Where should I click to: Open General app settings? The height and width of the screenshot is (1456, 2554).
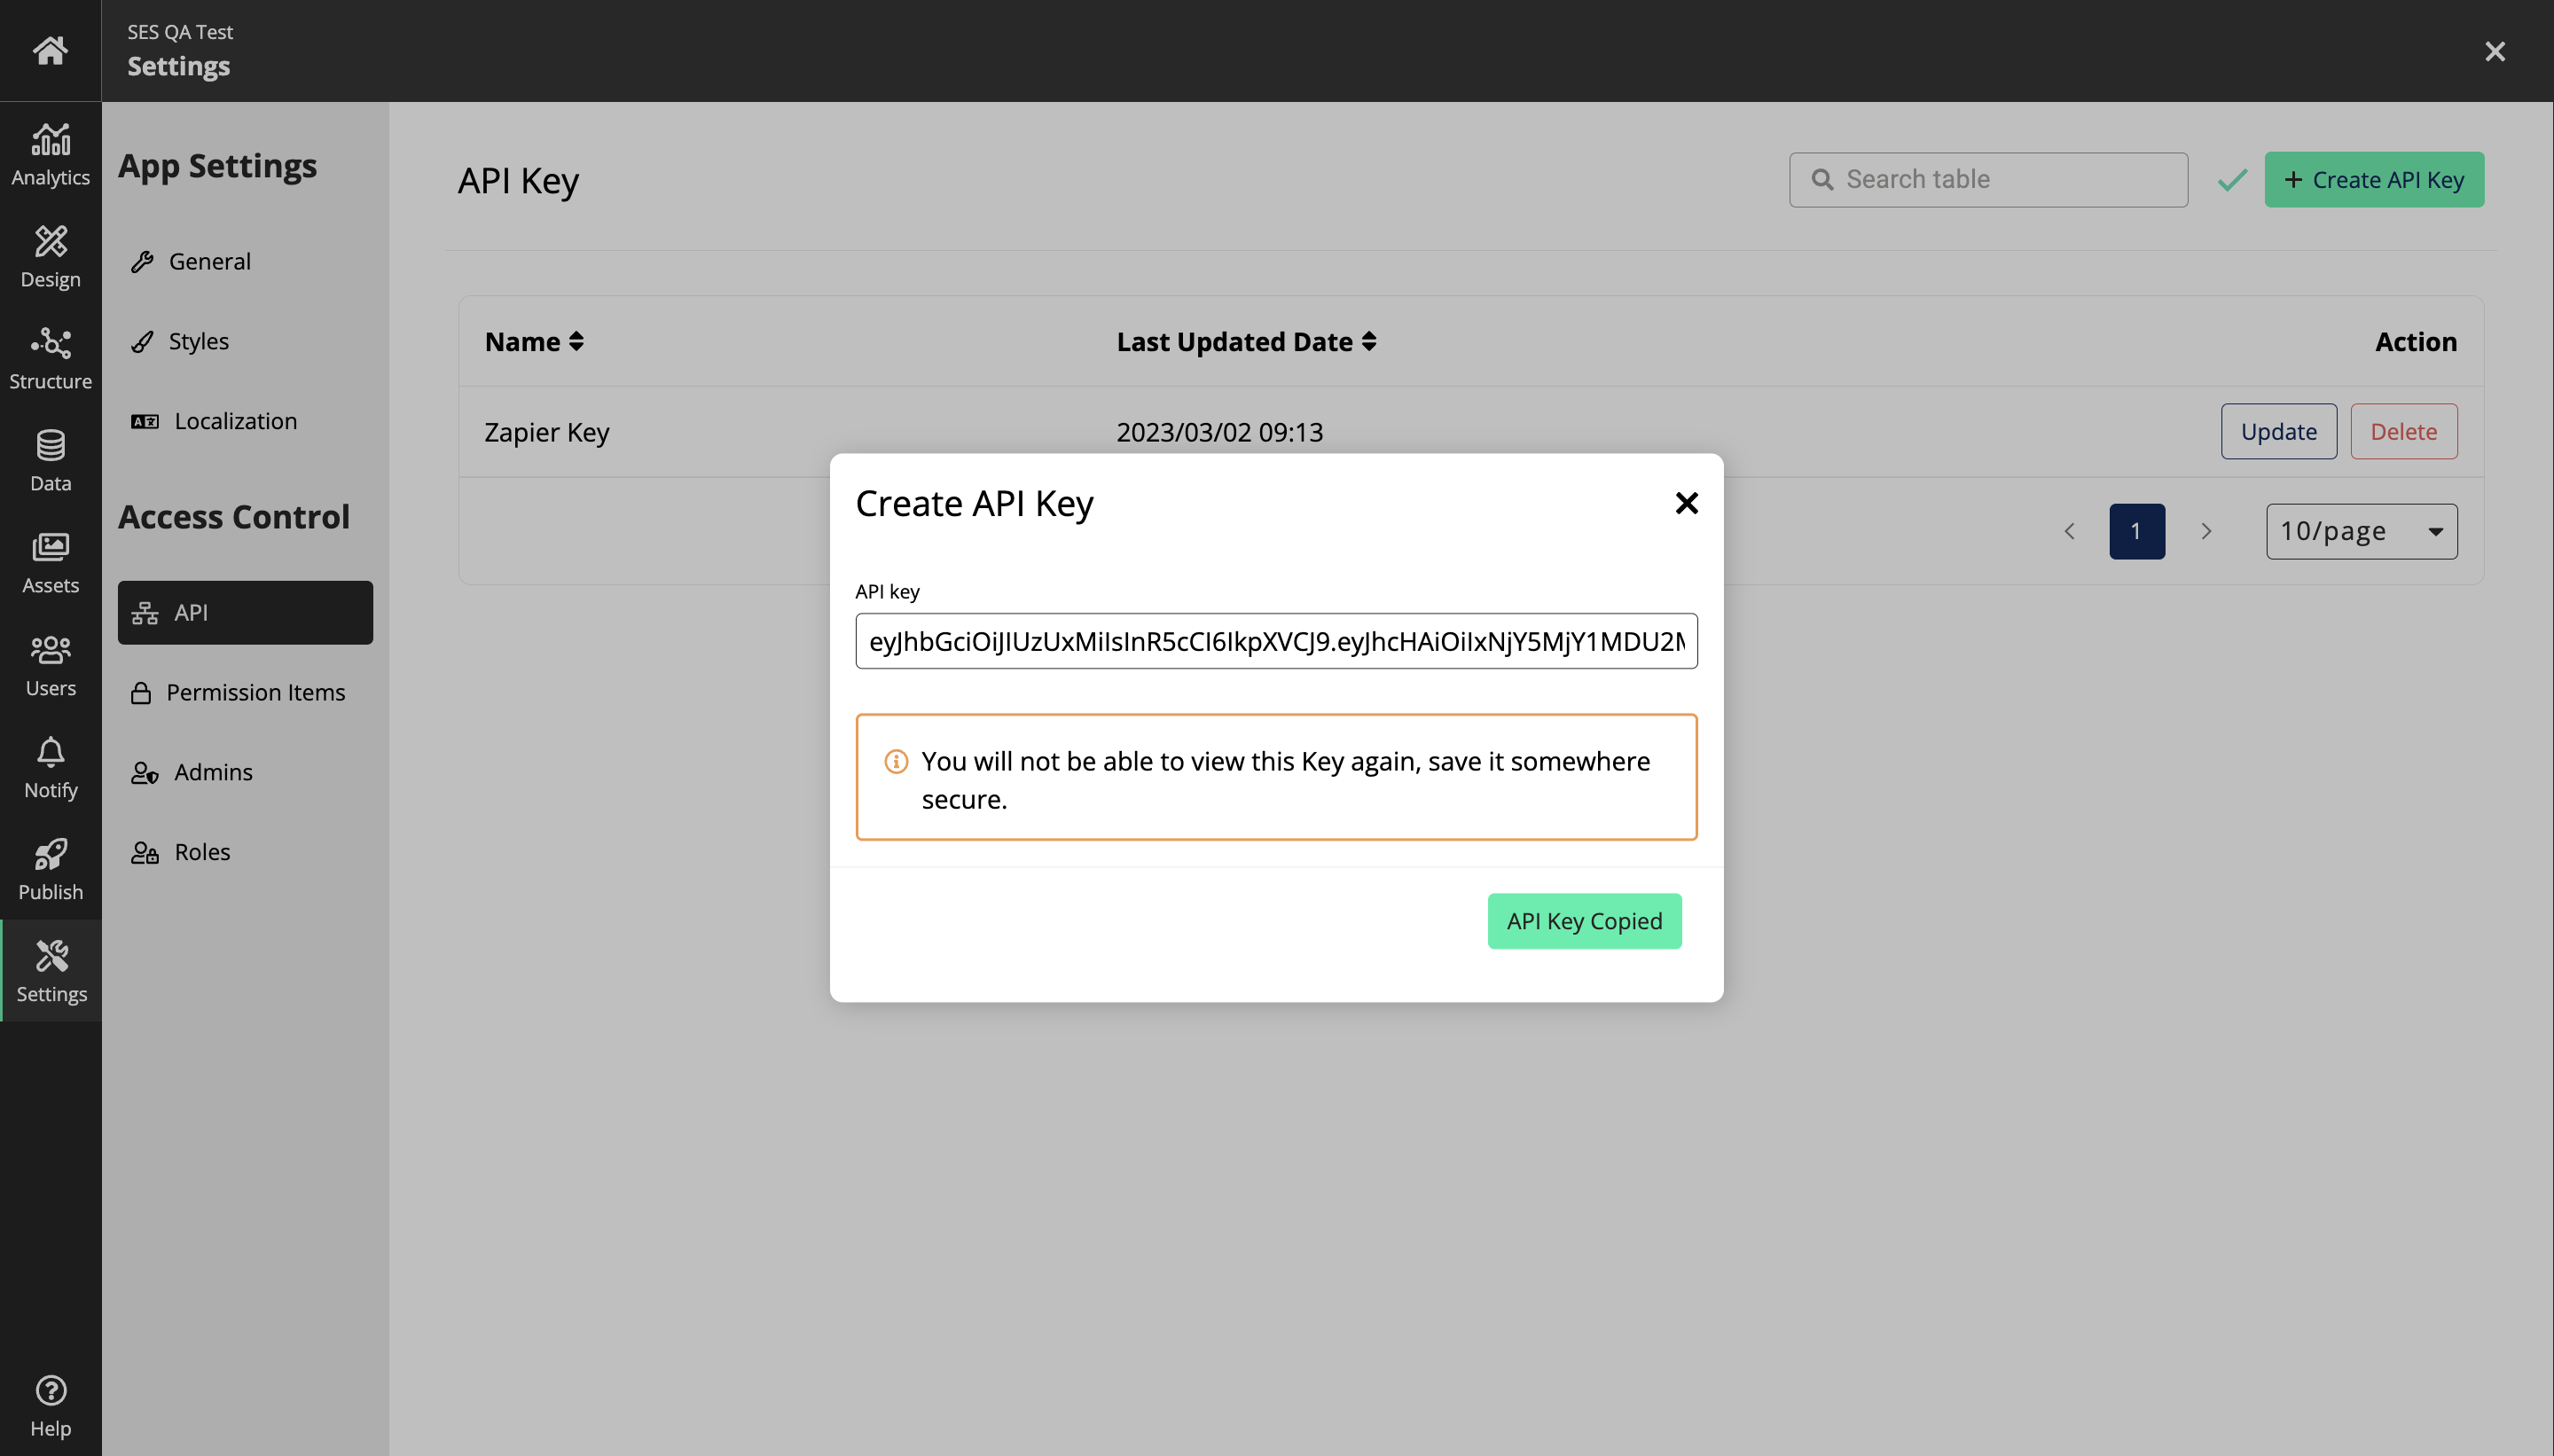pyautogui.click(x=245, y=261)
